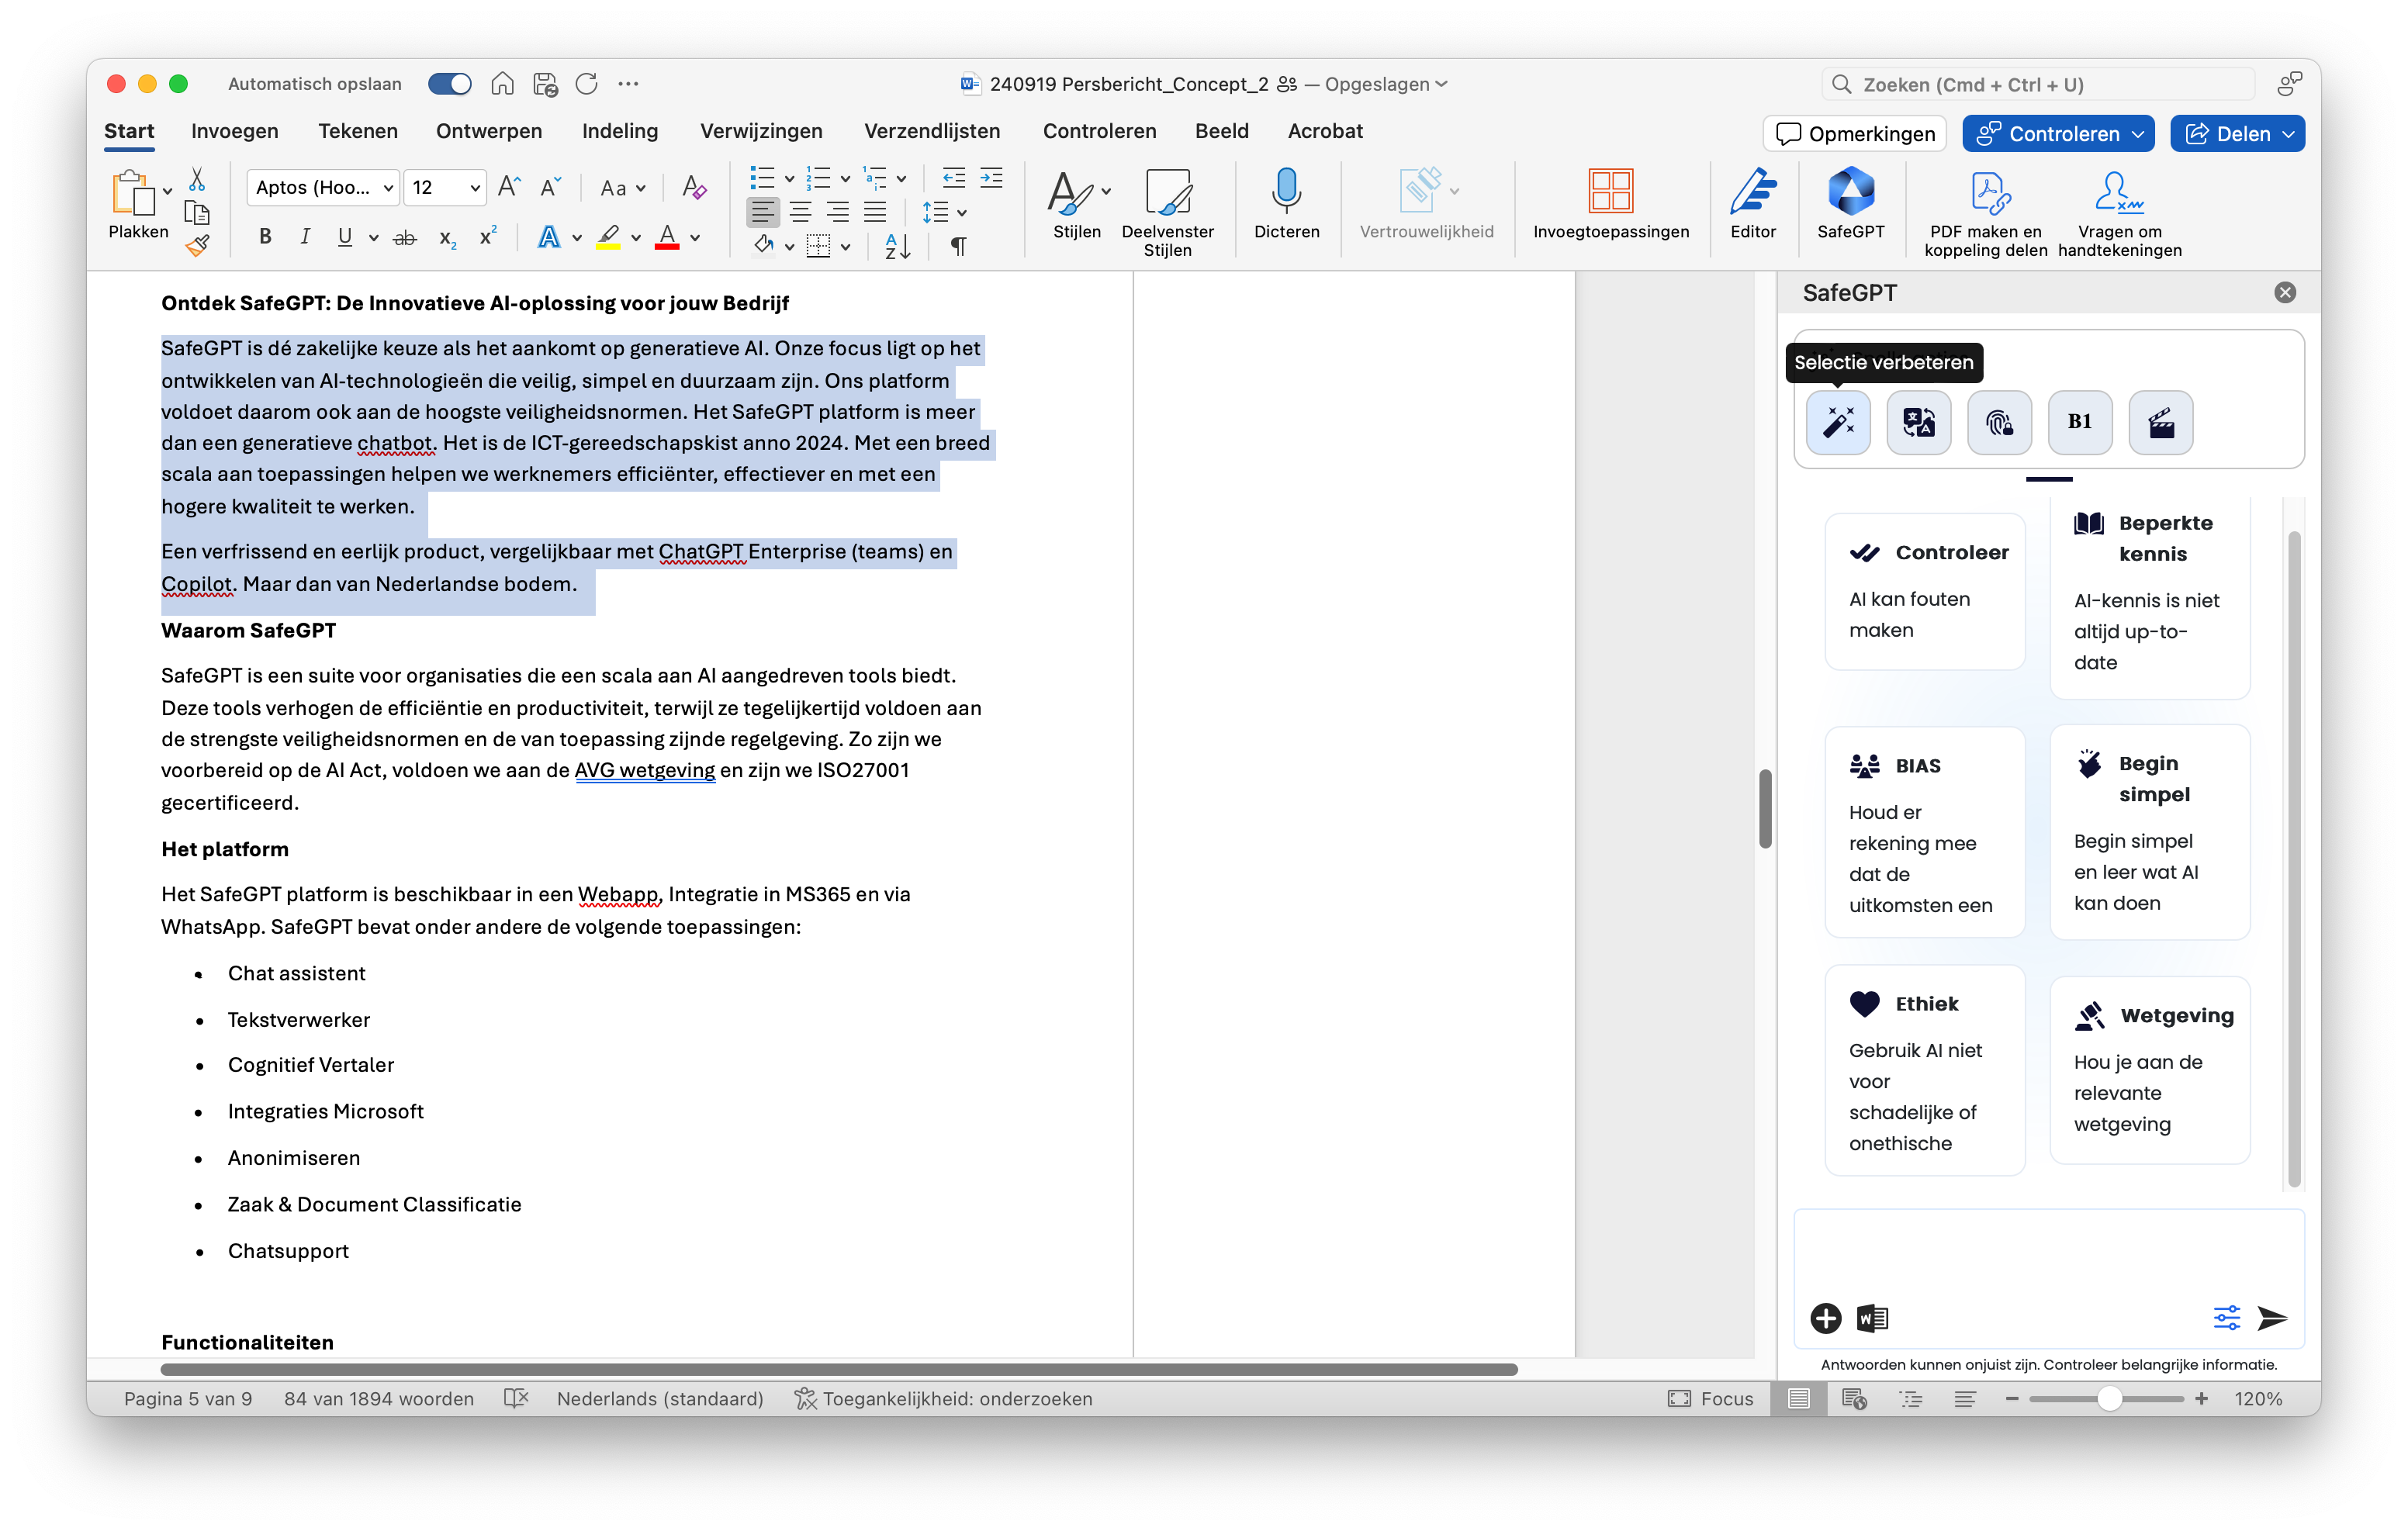Click the fingerprint anonymize icon in SafeGPT
Viewport: 2408px width, 1531px height.
[x=1999, y=422]
